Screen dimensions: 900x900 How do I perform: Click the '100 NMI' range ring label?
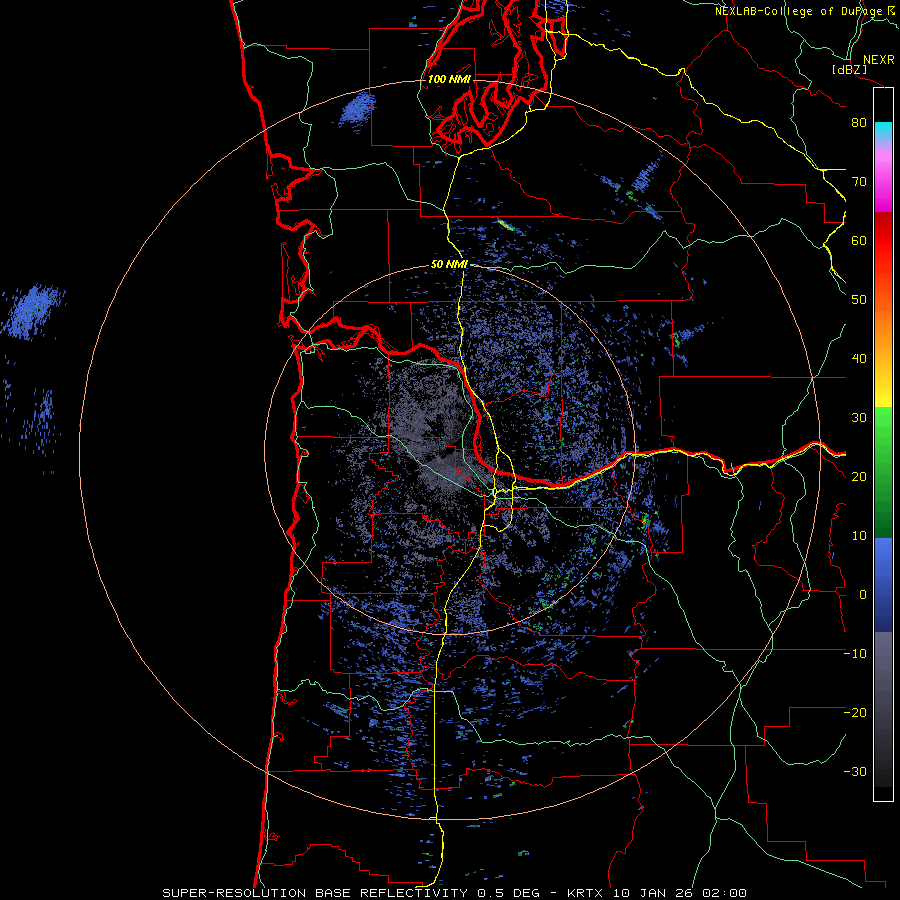pyautogui.click(x=449, y=79)
